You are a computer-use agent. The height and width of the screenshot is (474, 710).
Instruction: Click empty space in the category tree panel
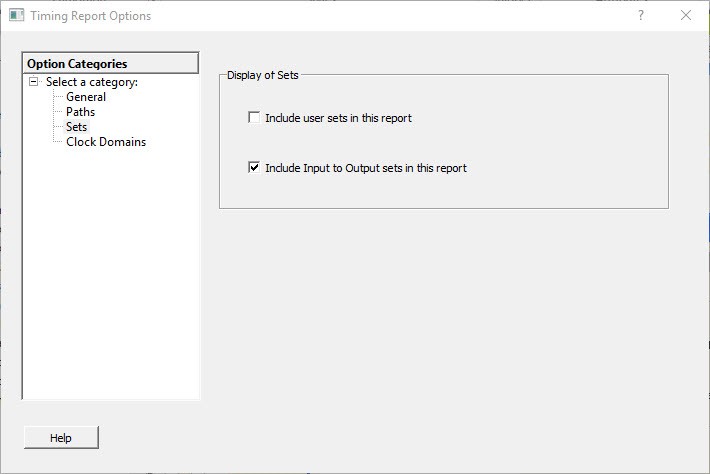110,280
